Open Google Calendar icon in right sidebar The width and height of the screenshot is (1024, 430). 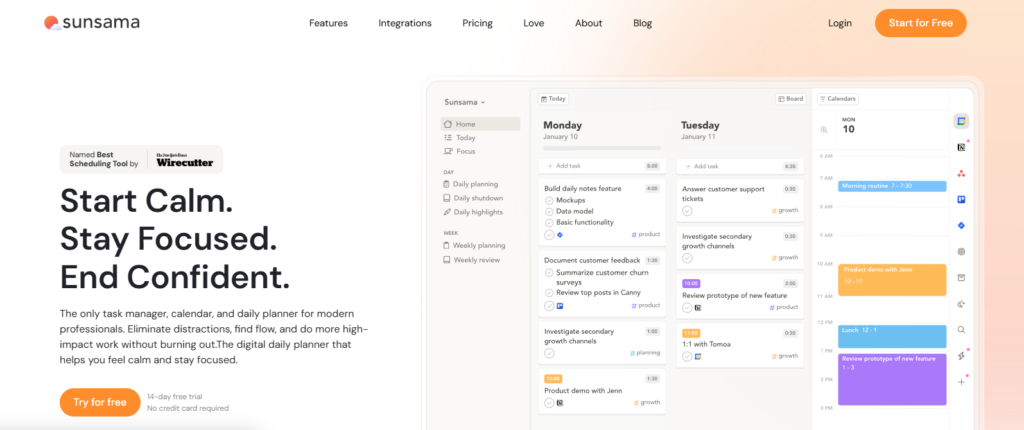[961, 120]
